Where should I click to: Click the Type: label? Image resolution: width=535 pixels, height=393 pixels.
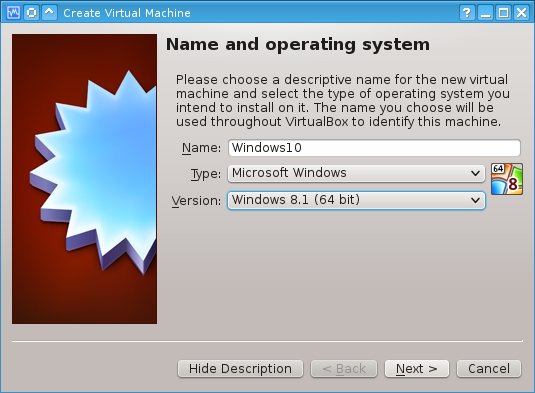(x=206, y=174)
